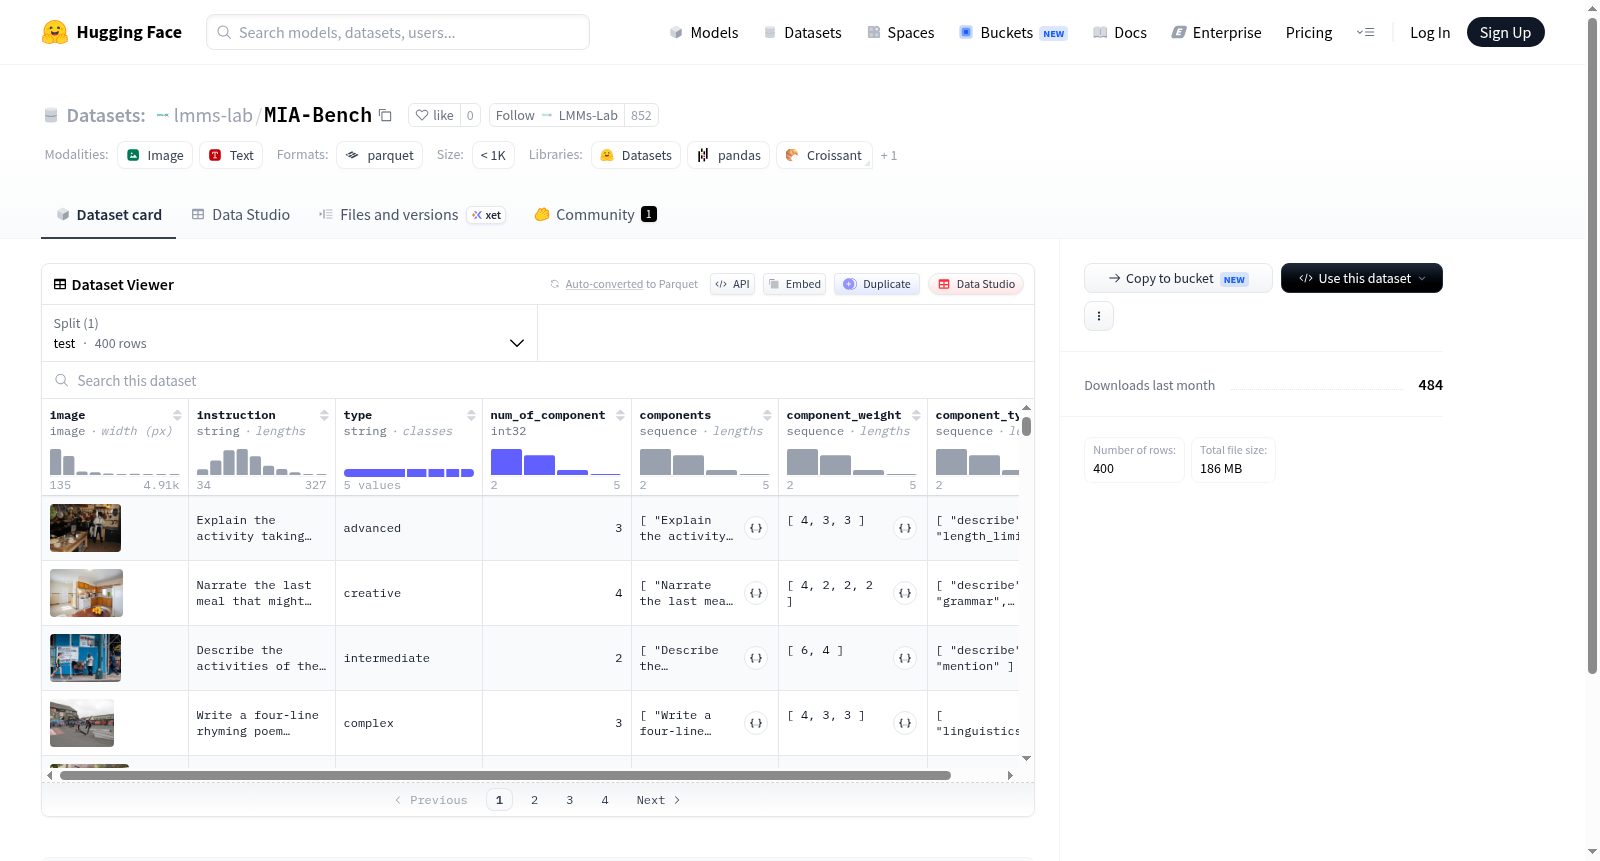The height and width of the screenshot is (861, 1600).
Task: Click the Sign Up button
Action: [x=1505, y=33]
